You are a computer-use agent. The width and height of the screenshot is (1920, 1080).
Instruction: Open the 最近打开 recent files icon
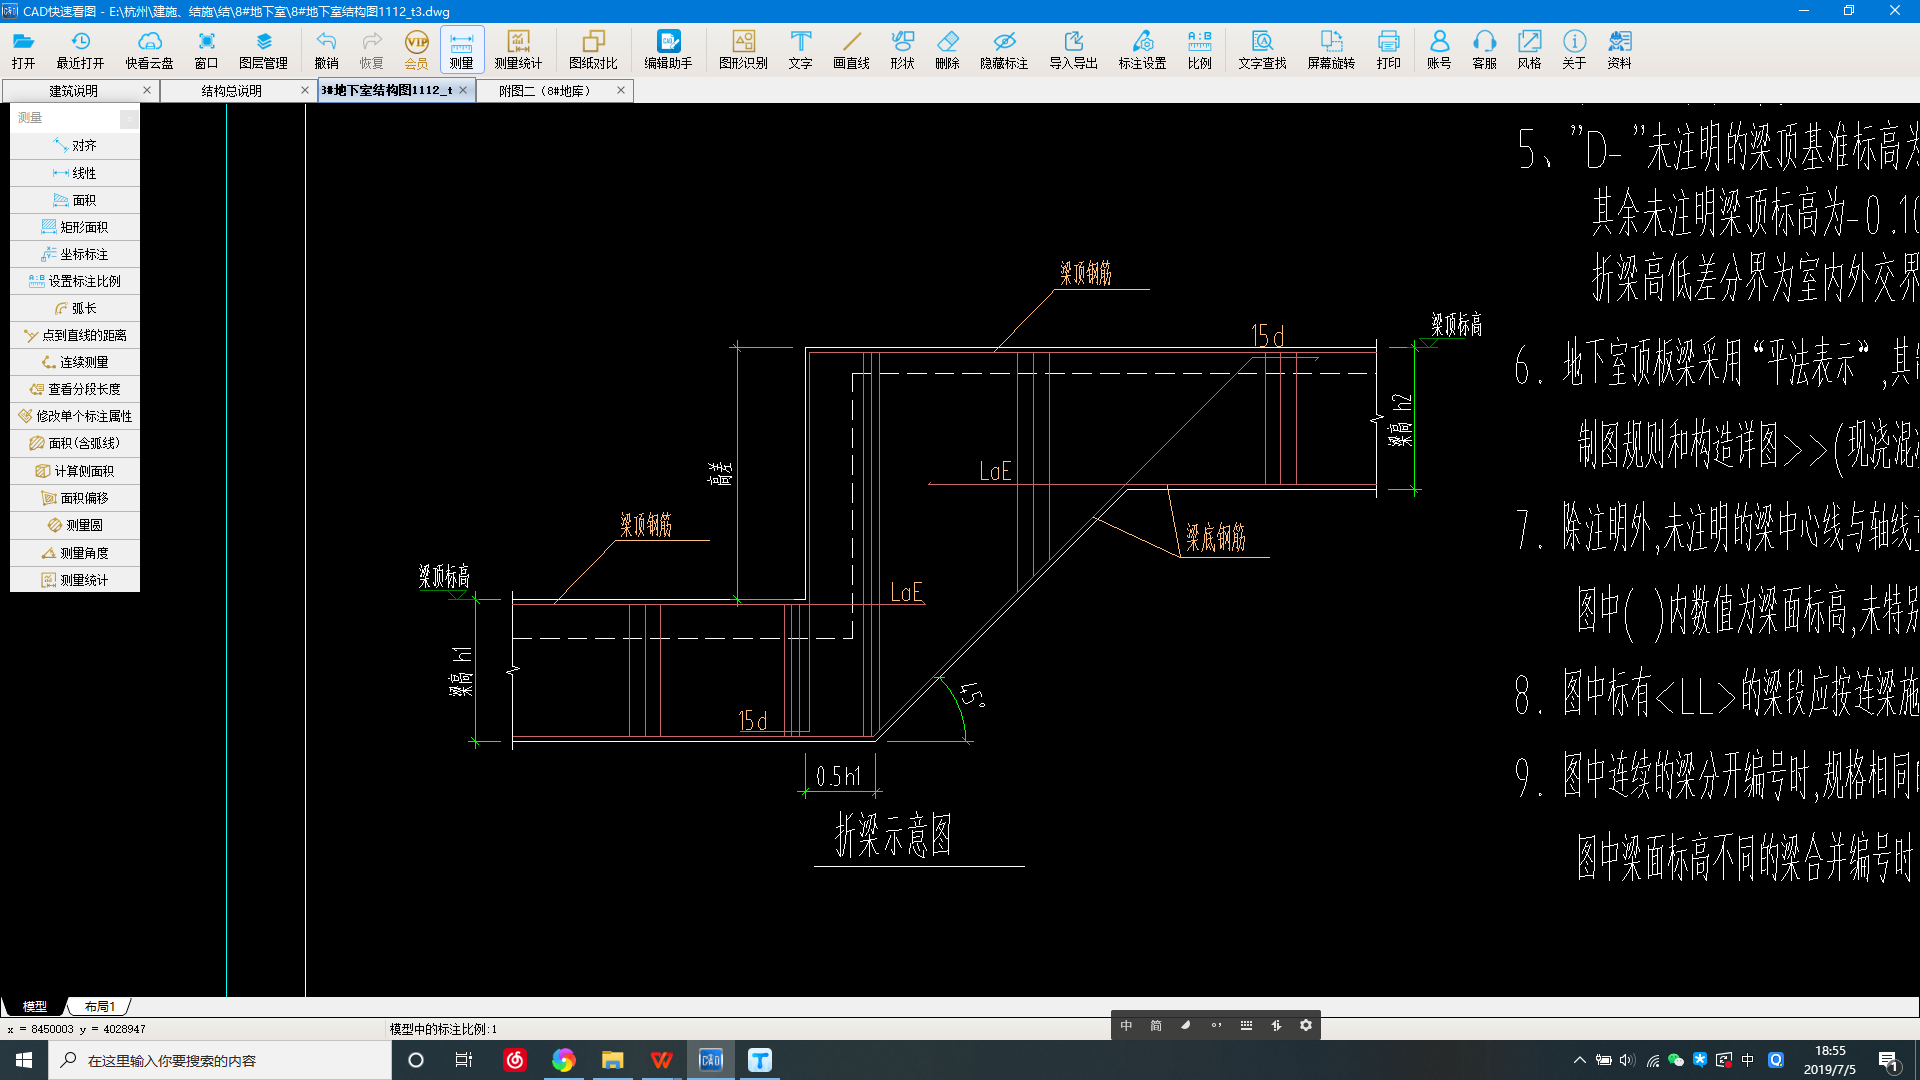(x=80, y=50)
